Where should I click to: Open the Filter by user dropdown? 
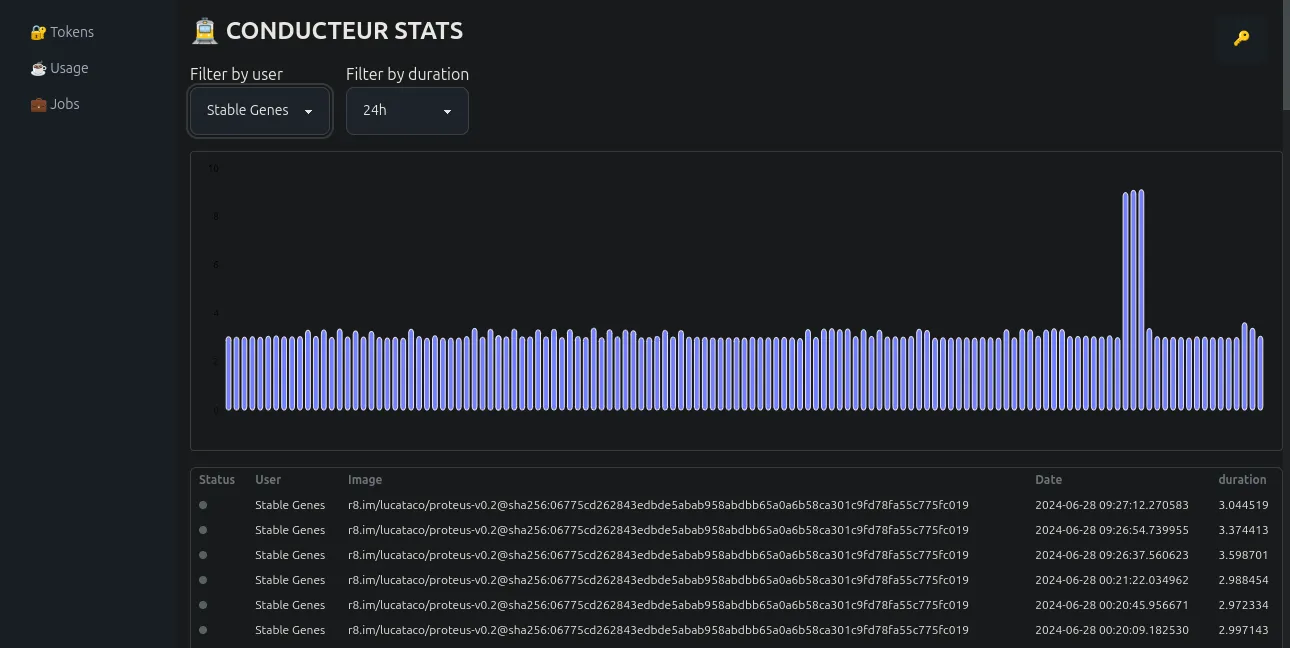click(260, 110)
